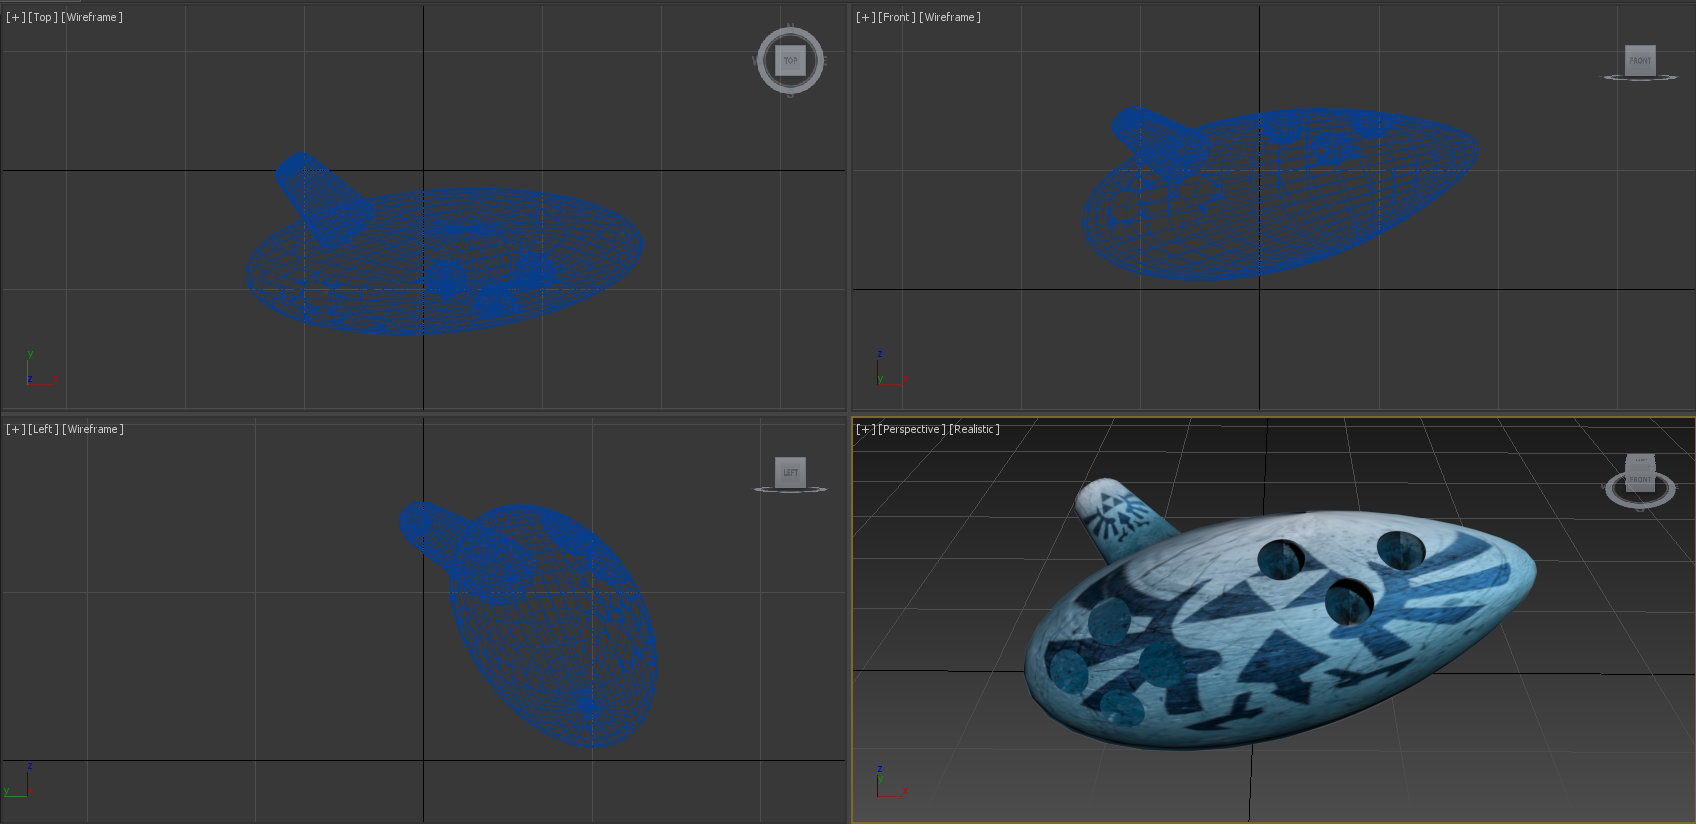The width and height of the screenshot is (1696, 824).
Task: Click the ViewCube in Perspective viewport
Action: [x=1640, y=475]
